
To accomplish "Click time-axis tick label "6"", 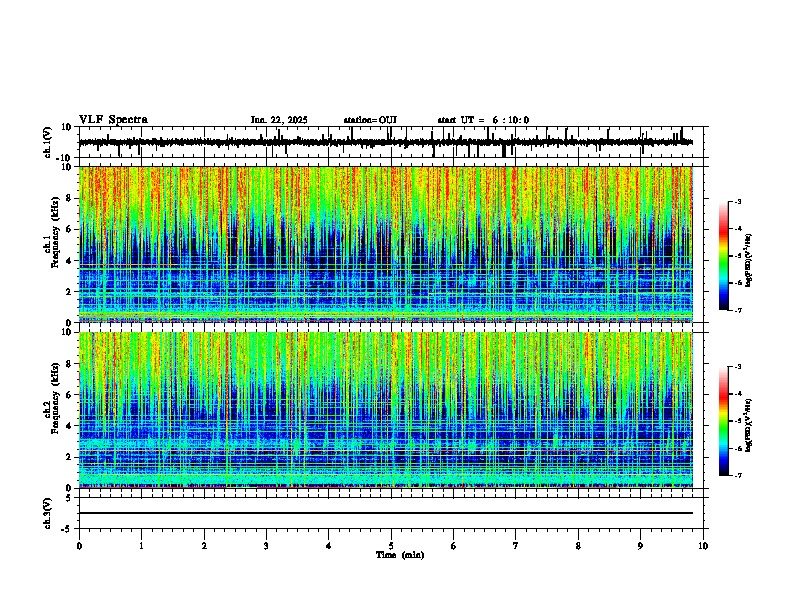I will click(454, 546).
